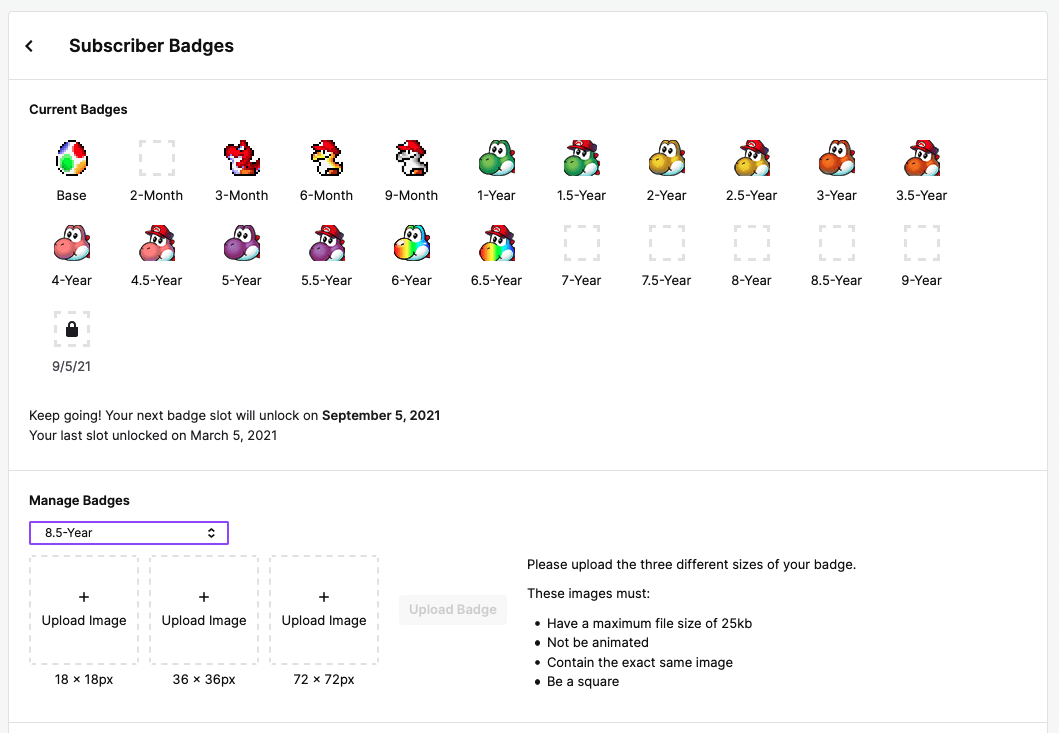Click the 6-Month yellow Yoshi badge
The image size is (1059, 733).
326,157
